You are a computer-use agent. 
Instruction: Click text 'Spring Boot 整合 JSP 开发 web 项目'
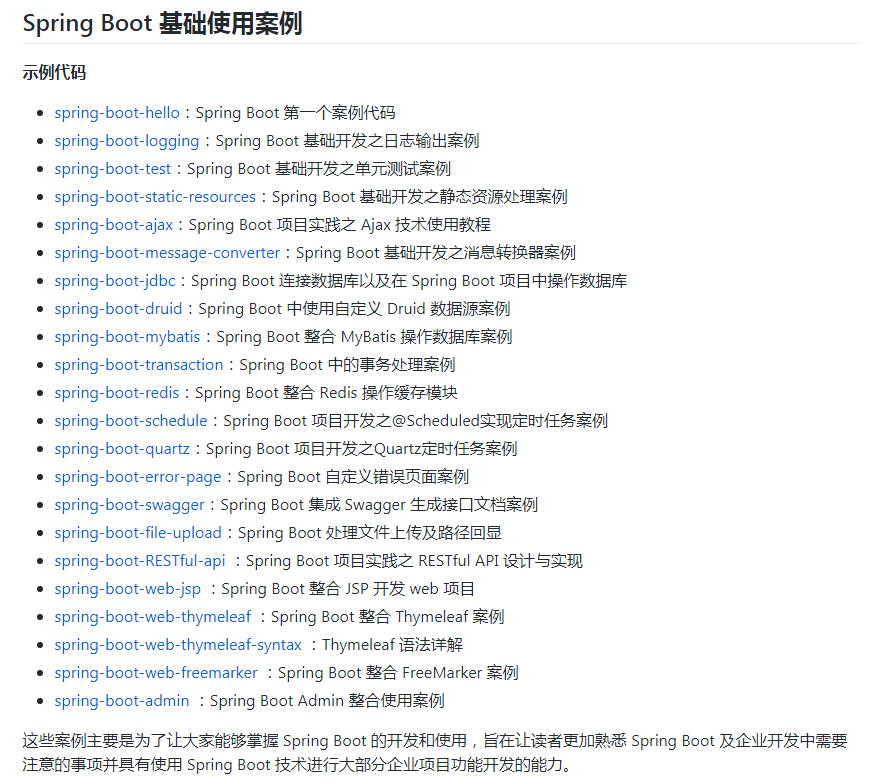[348, 589]
